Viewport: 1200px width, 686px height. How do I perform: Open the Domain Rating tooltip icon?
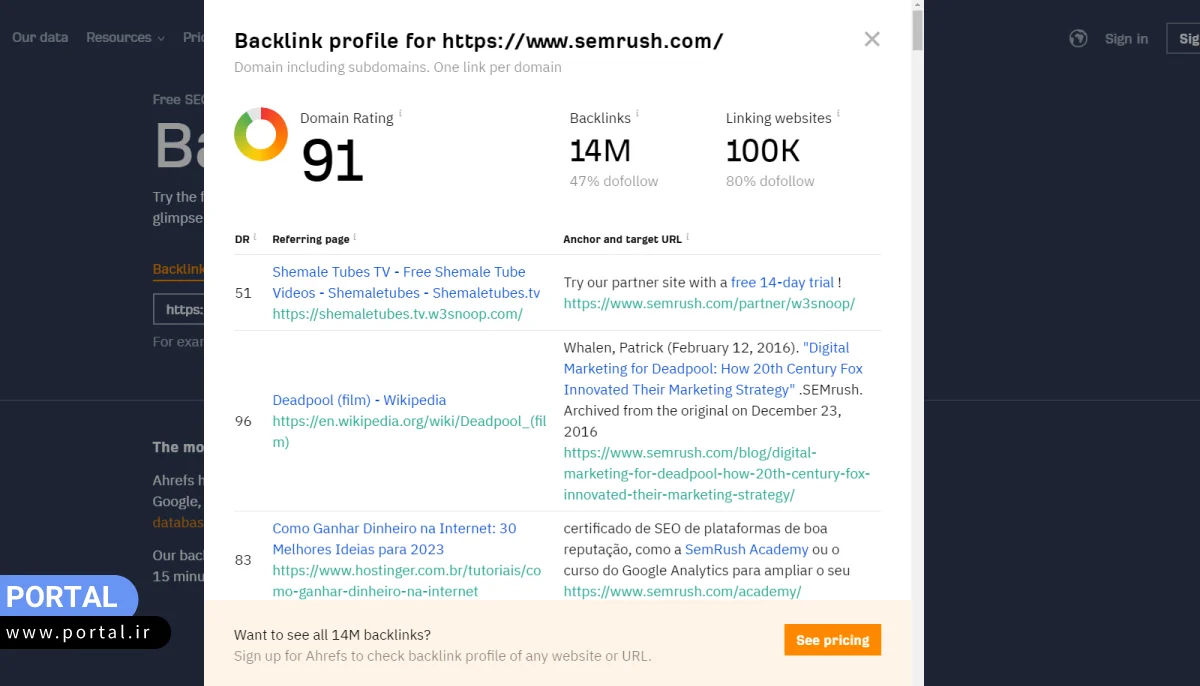click(399, 112)
